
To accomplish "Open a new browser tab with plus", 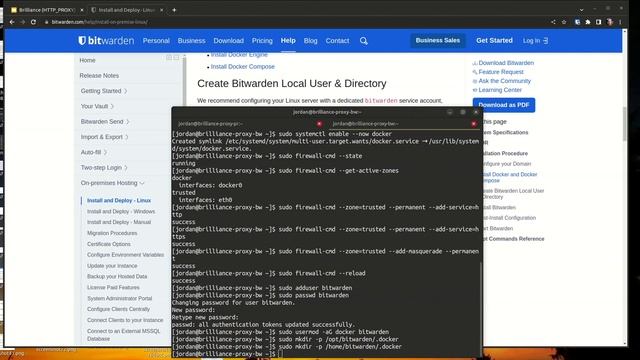I will [x=174, y=10].
